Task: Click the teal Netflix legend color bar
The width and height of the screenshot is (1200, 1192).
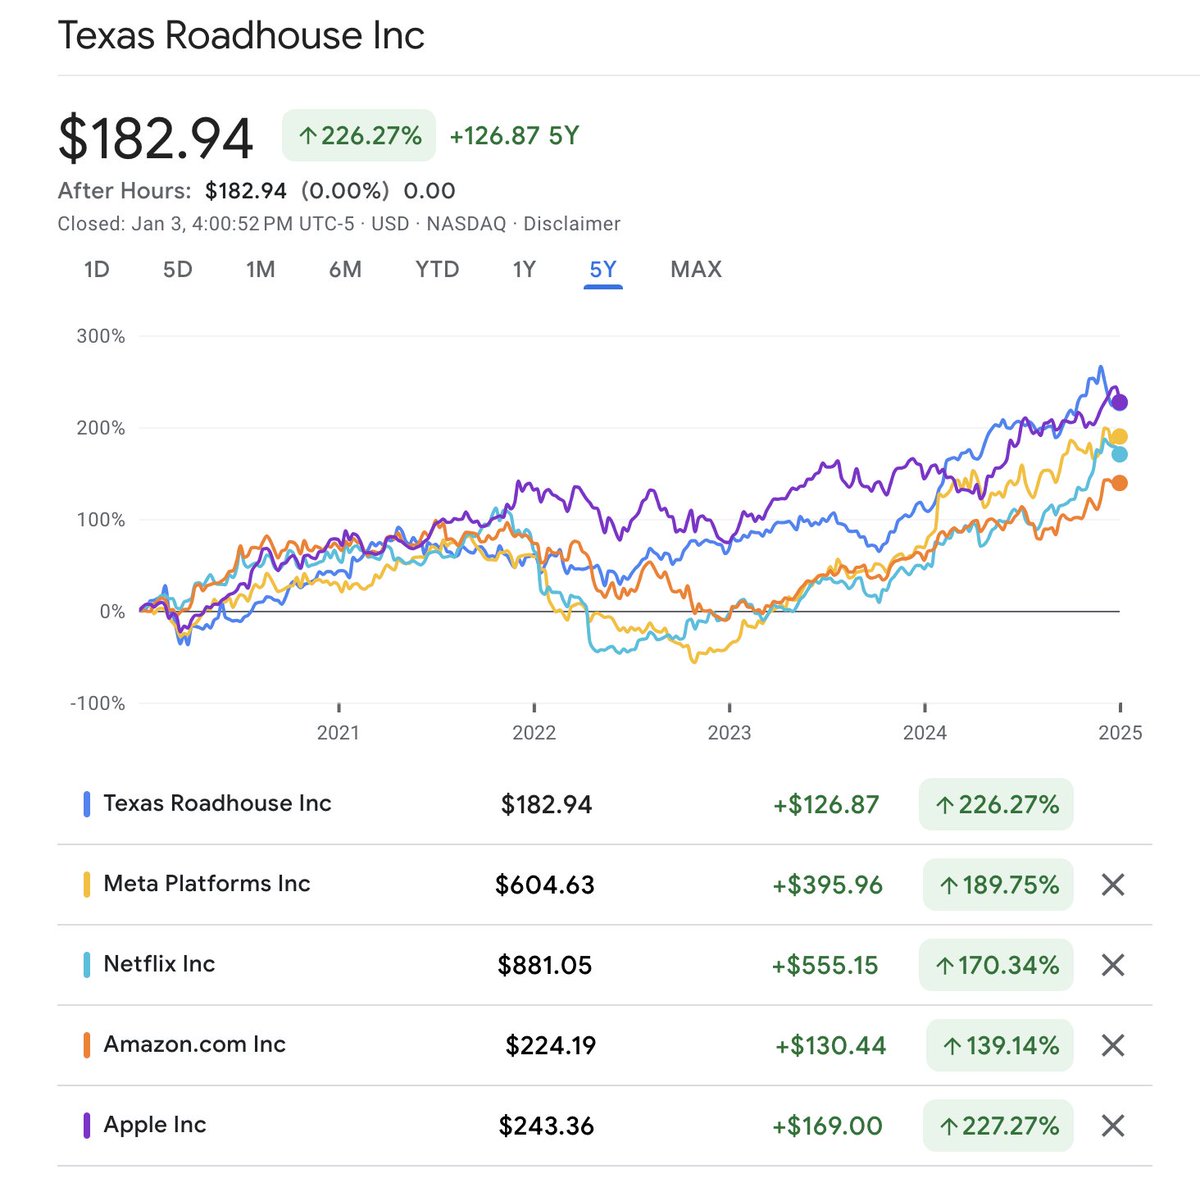Action: tap(86, 965)
